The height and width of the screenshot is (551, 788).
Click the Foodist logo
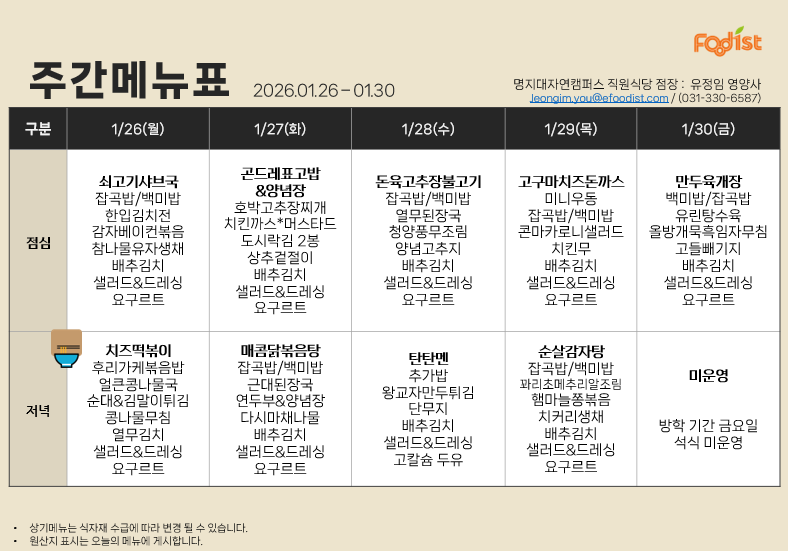[727, 41]
